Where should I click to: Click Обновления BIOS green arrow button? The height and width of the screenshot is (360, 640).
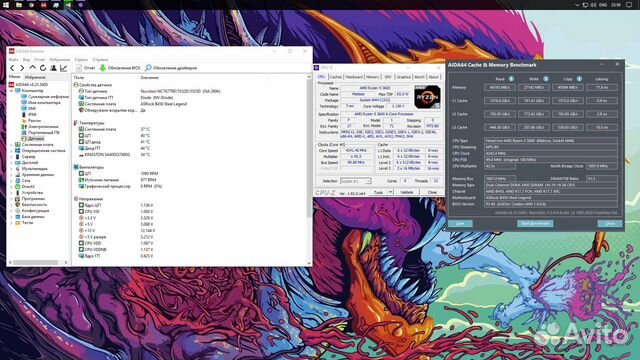tap(120, 68)
